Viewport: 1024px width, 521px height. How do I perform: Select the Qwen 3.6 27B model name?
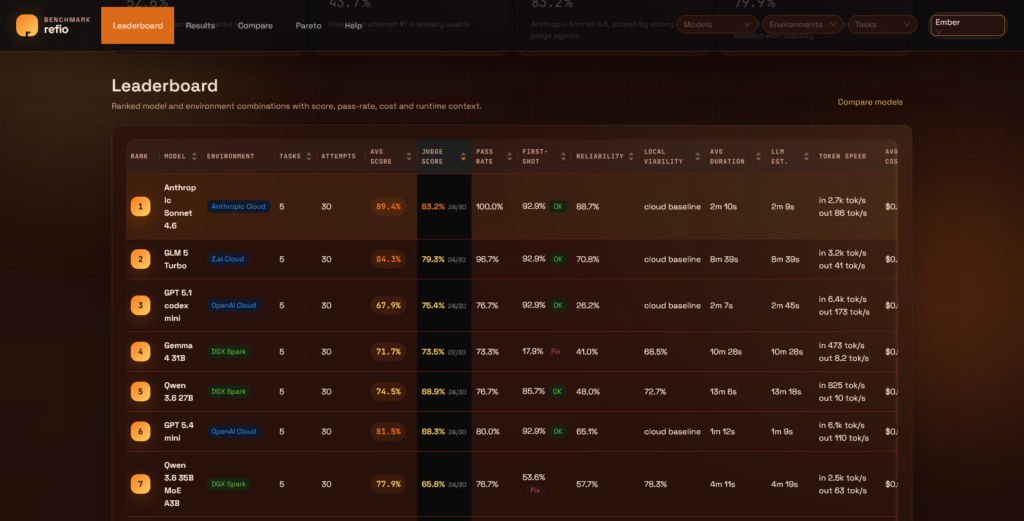[x=178, y=391]
